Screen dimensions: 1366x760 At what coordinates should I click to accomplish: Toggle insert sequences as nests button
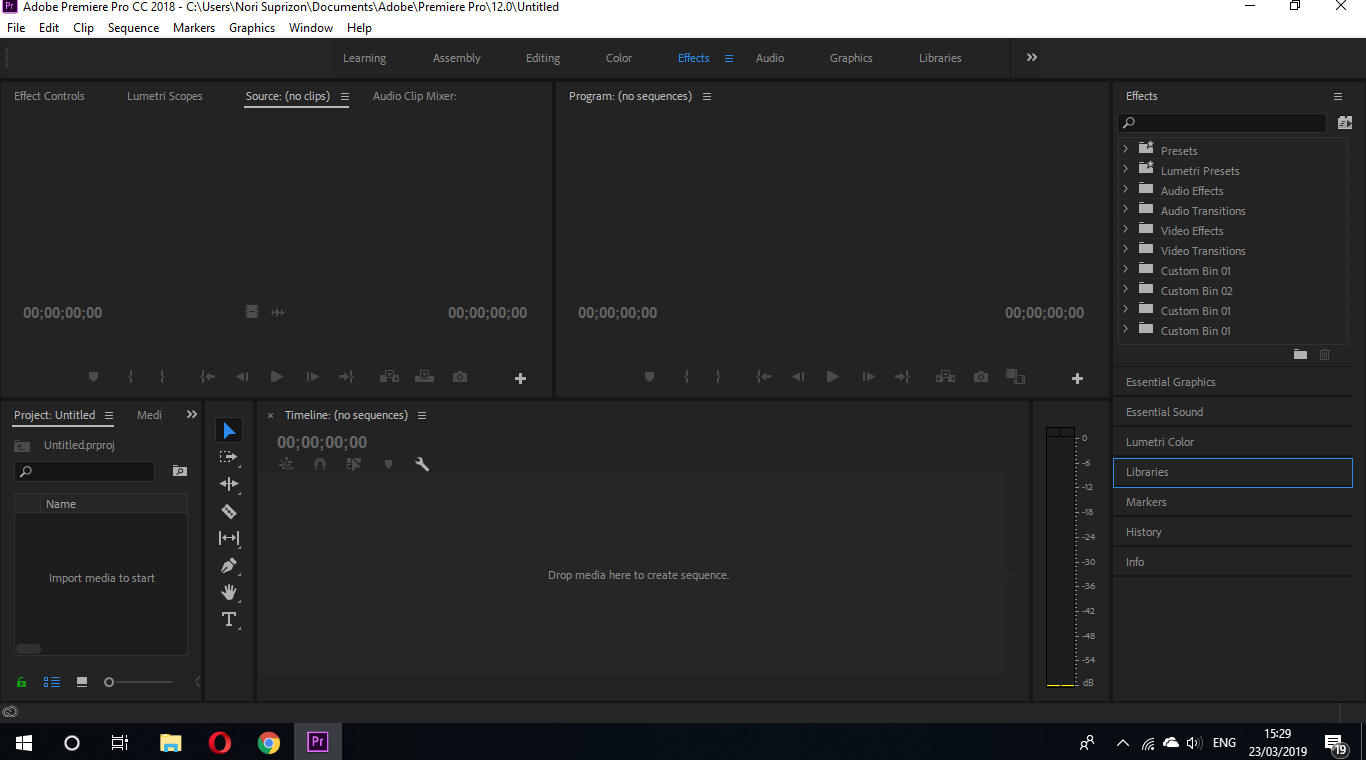click(286, 464)
